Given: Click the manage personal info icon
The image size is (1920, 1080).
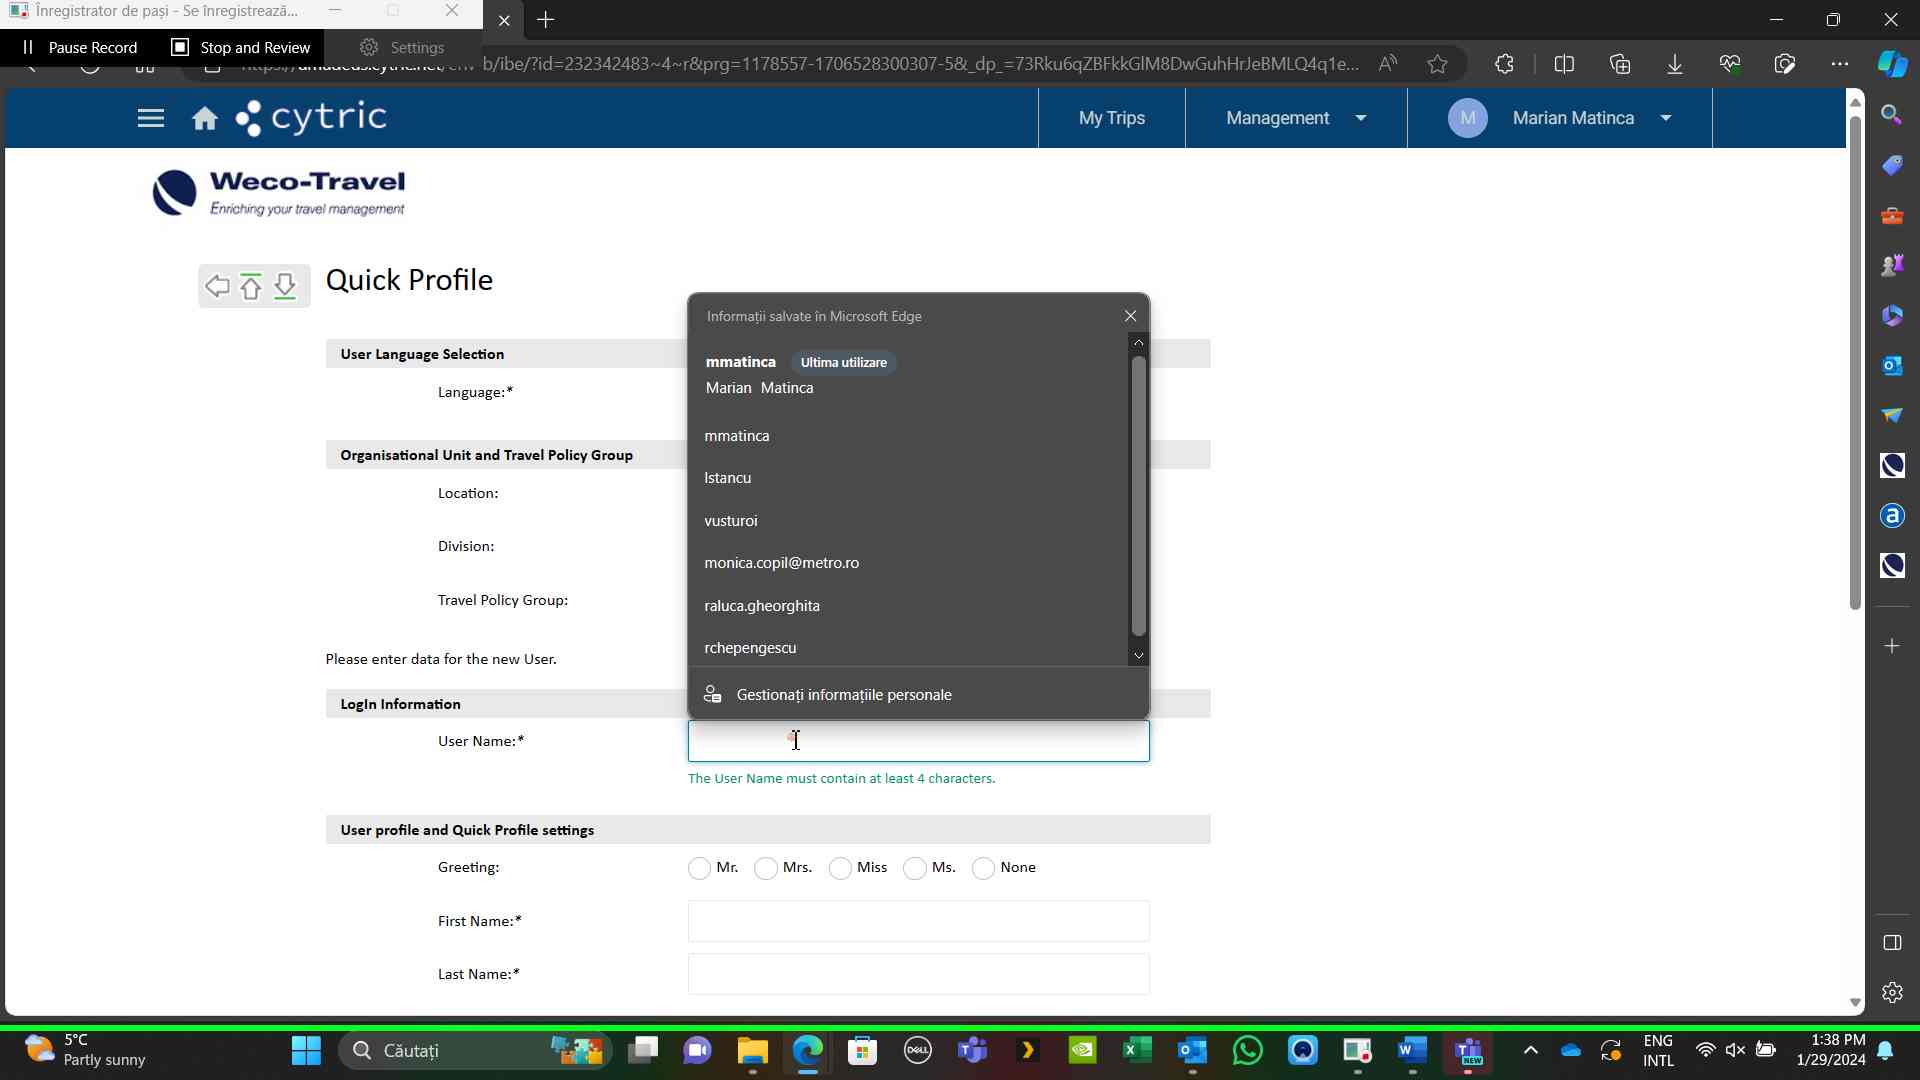Looking at the screenshot, I should click(x=713, y=694).
